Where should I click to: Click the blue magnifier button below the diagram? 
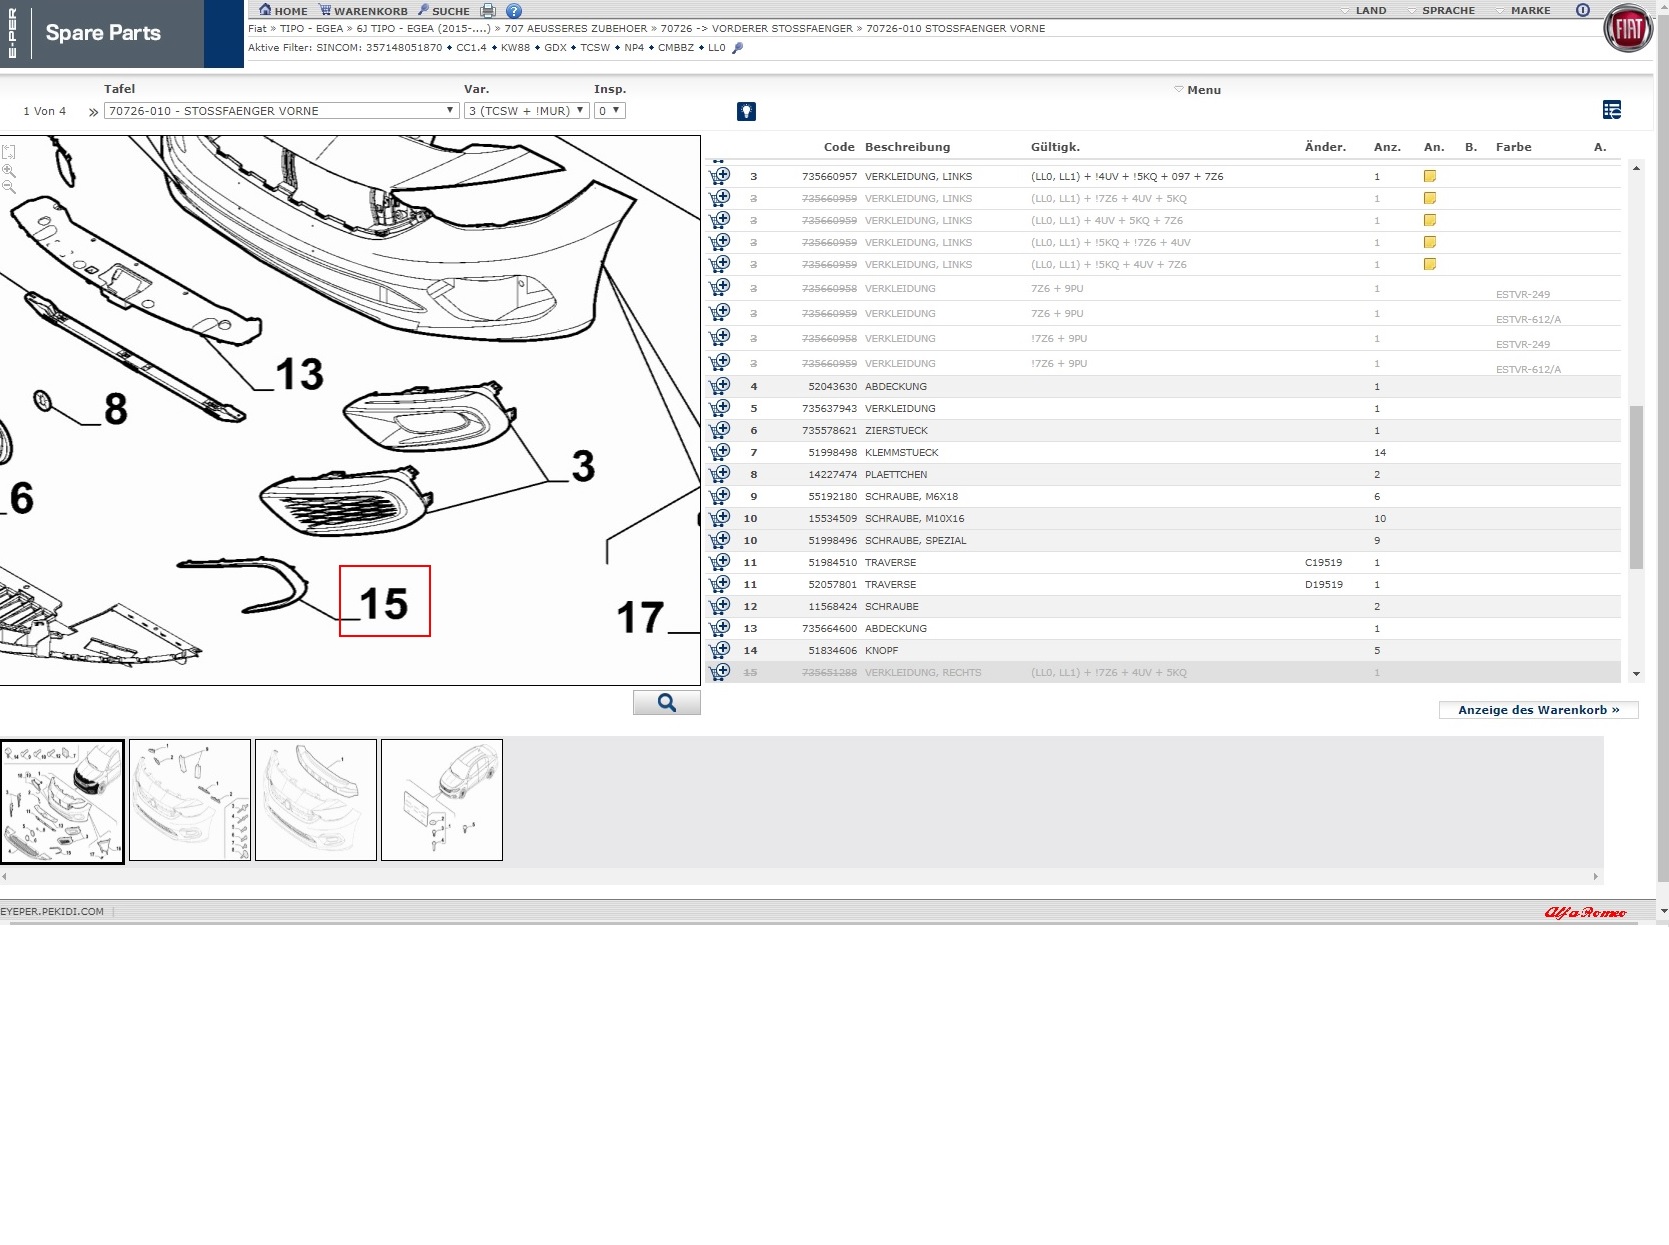[666, 703]
